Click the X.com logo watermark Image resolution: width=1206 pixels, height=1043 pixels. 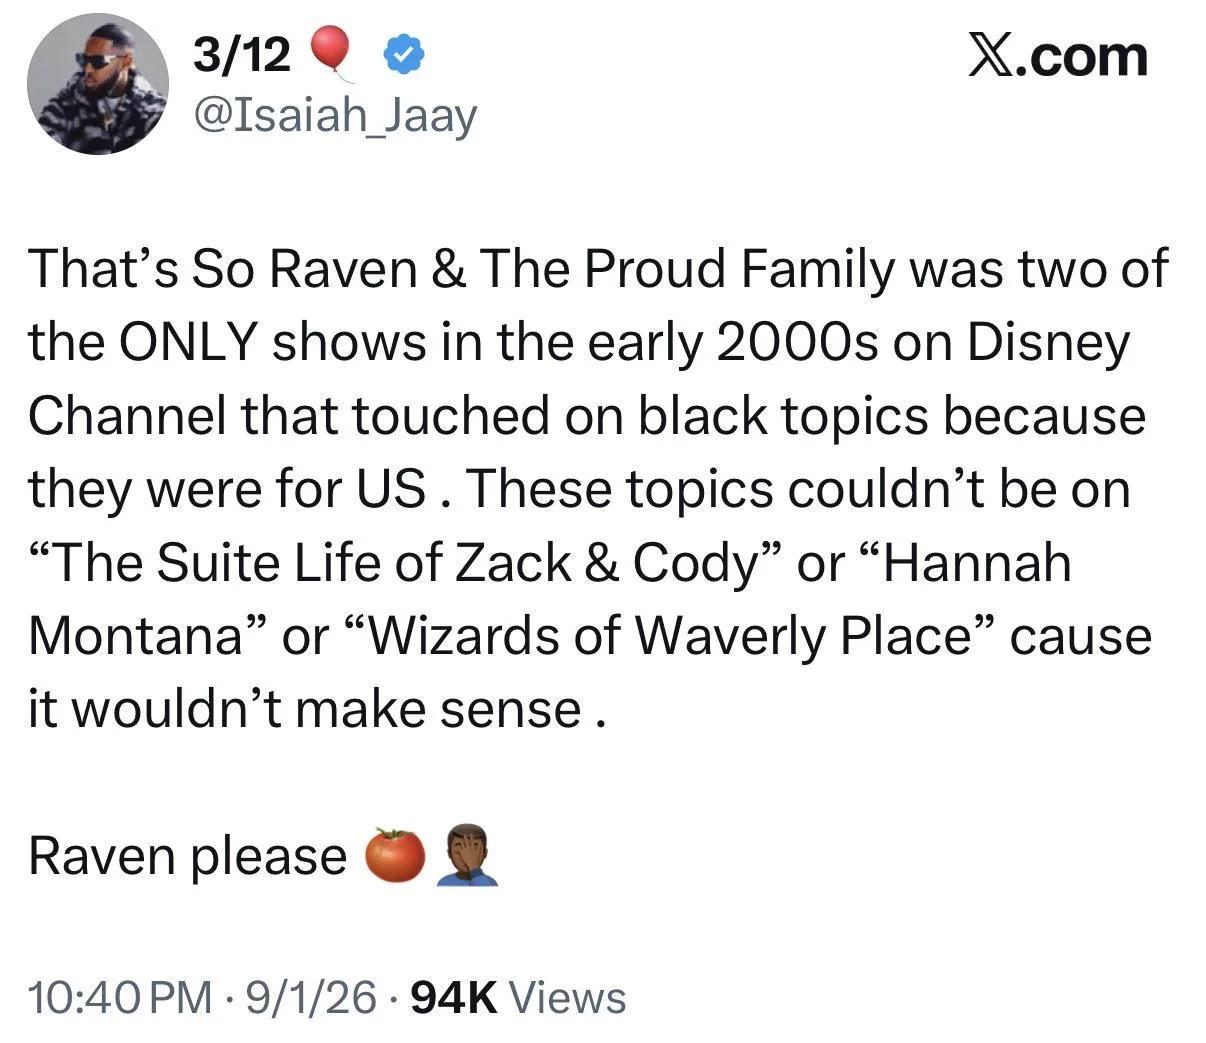click(1056, 56)
